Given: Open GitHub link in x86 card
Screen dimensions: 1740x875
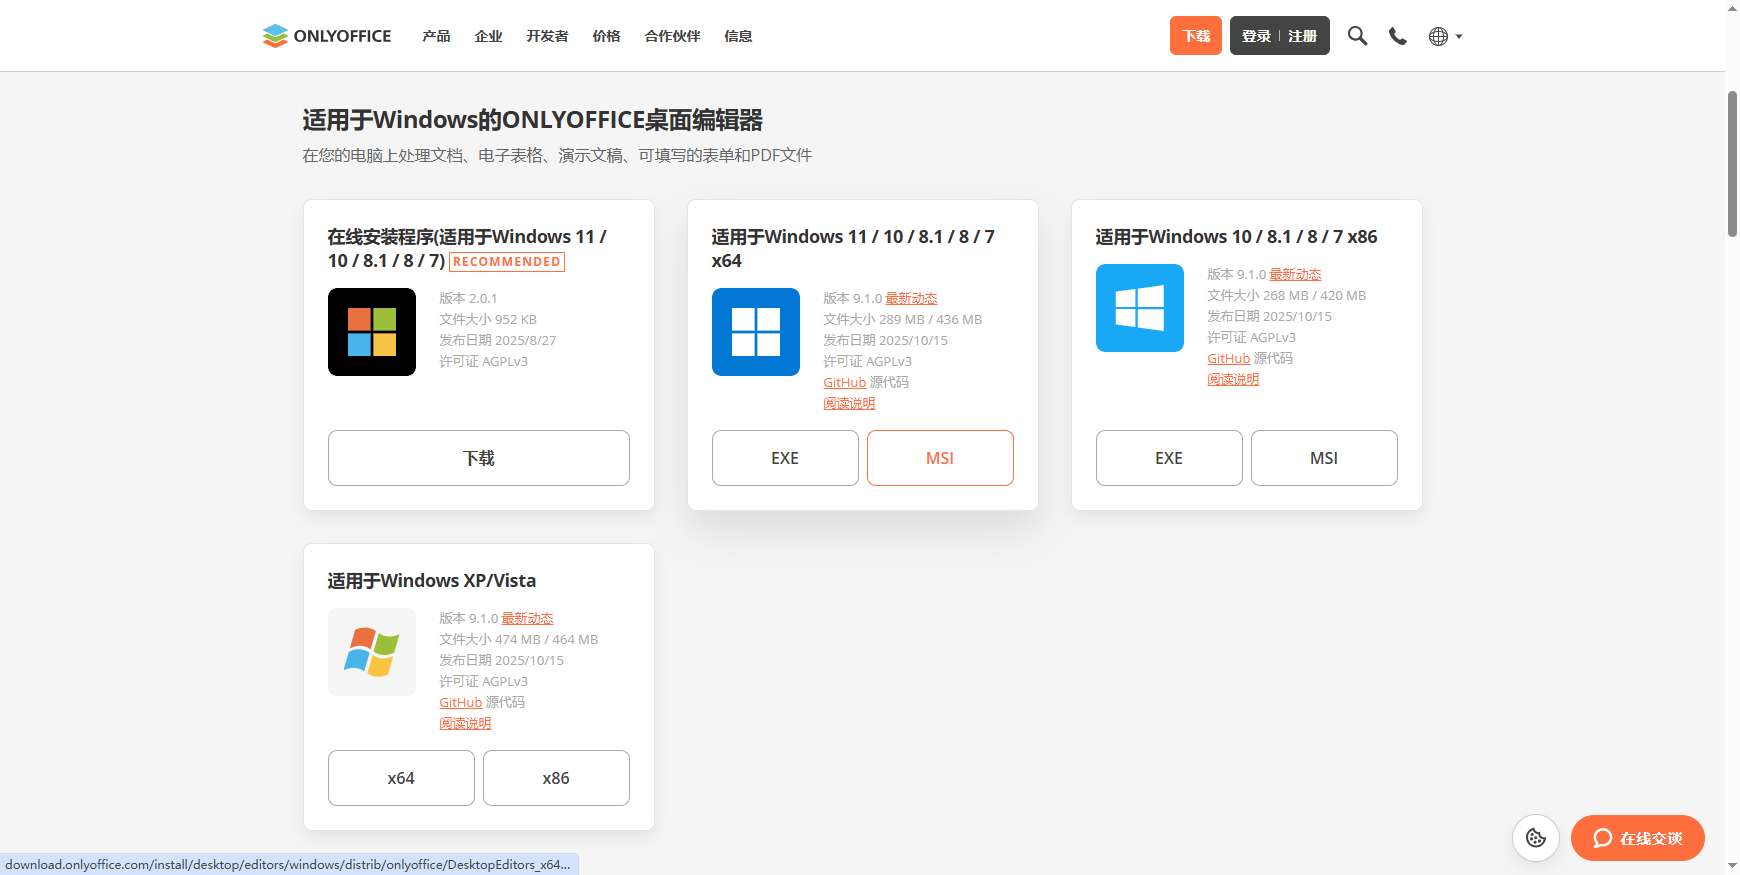Looking at the screenshot, I should tap(1229, 359).
